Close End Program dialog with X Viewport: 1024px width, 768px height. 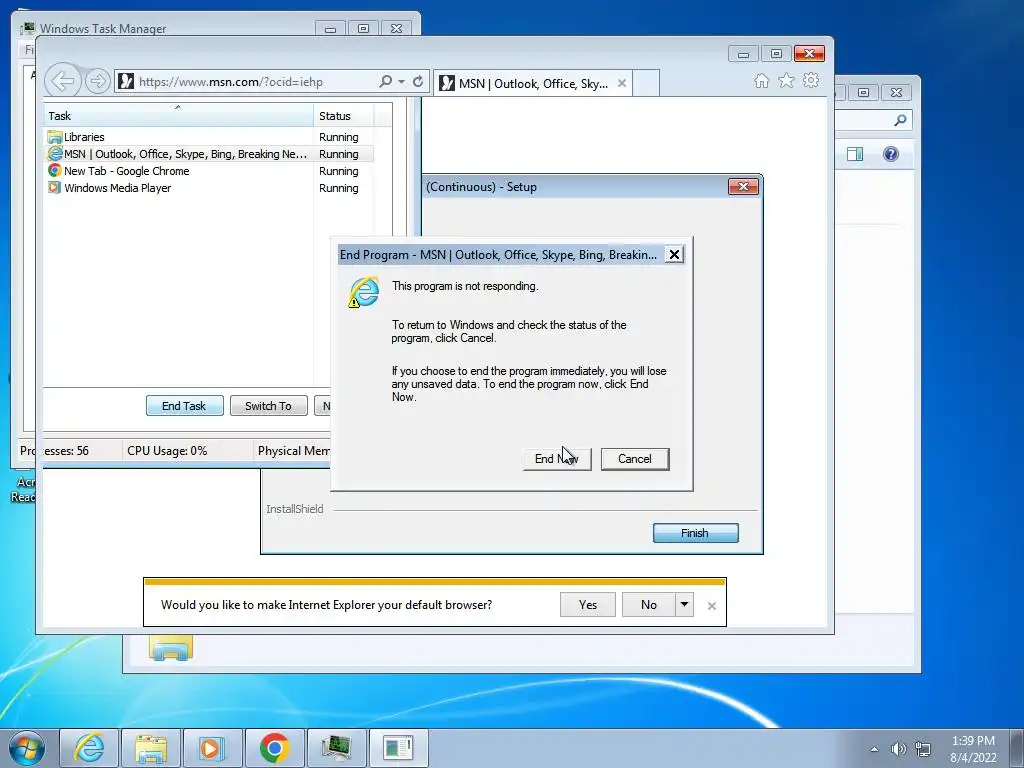(x=674, y=254)
